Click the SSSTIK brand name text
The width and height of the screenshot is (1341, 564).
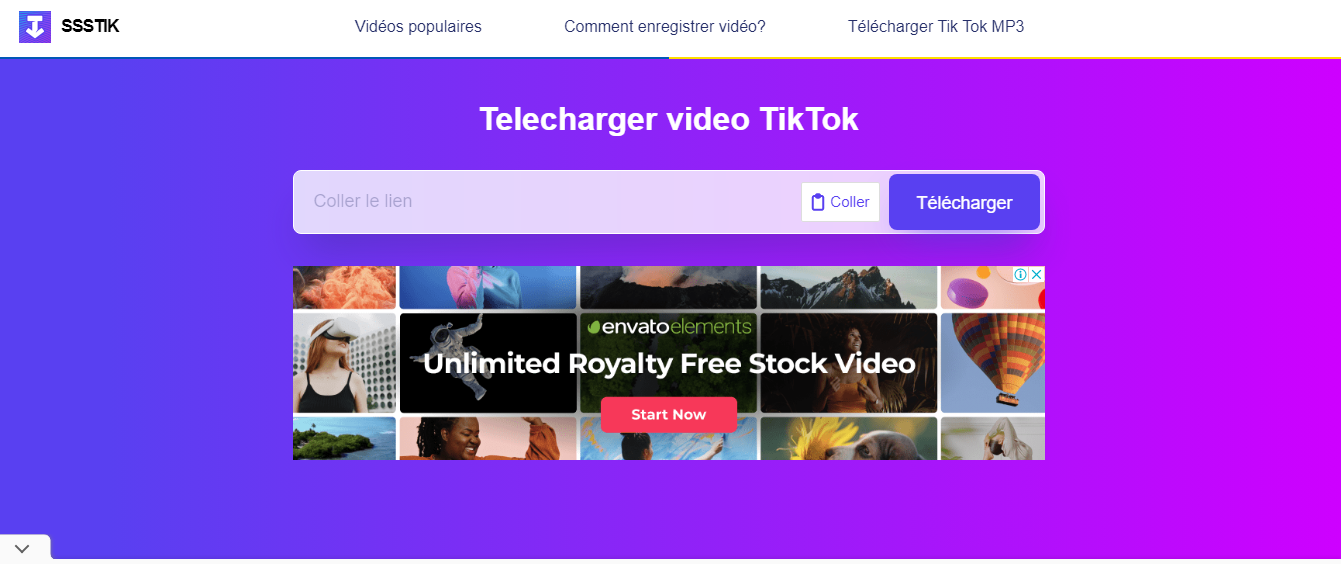tap(90, 27)
